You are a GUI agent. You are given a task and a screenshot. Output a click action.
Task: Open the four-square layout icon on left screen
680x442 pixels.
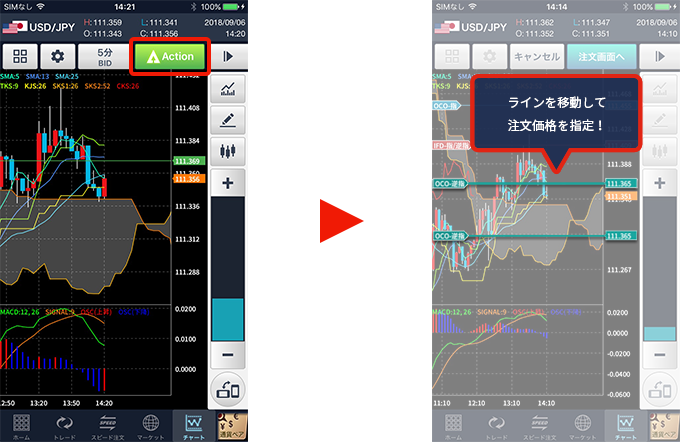19,57
